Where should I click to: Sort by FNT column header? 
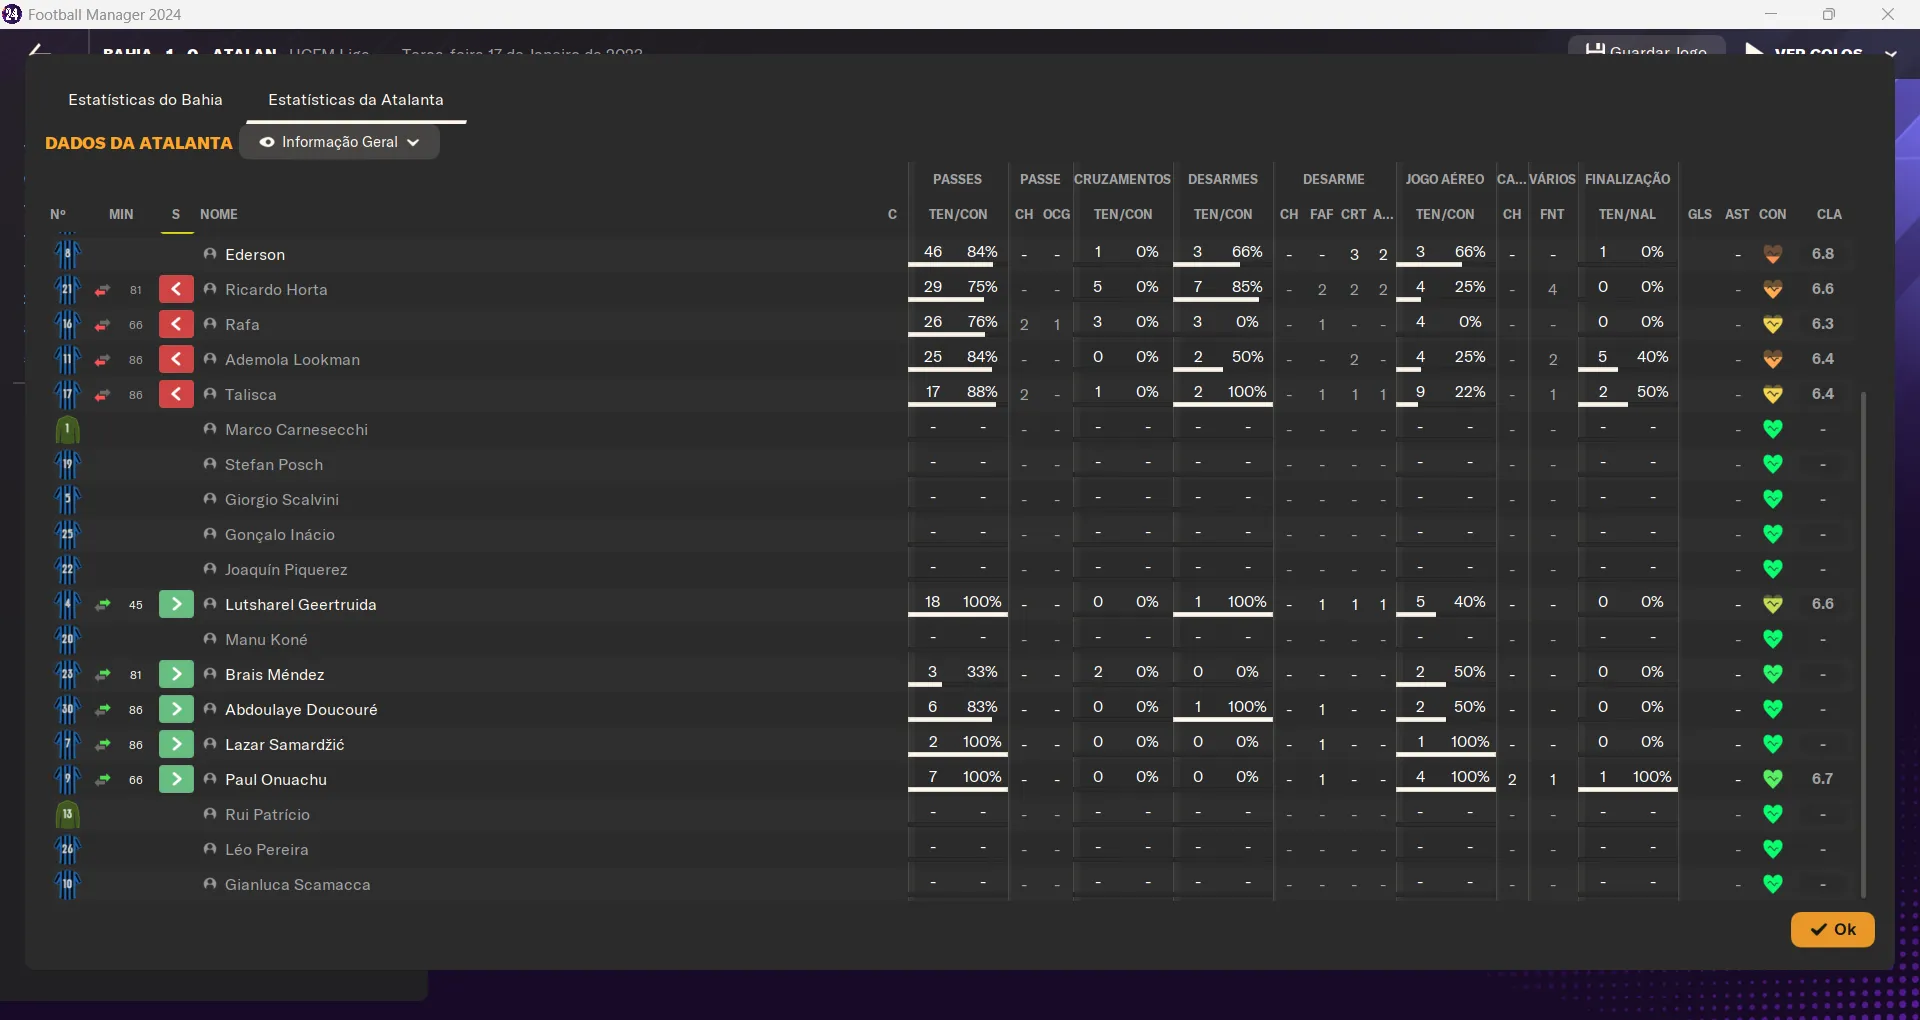pos(1552,214)
